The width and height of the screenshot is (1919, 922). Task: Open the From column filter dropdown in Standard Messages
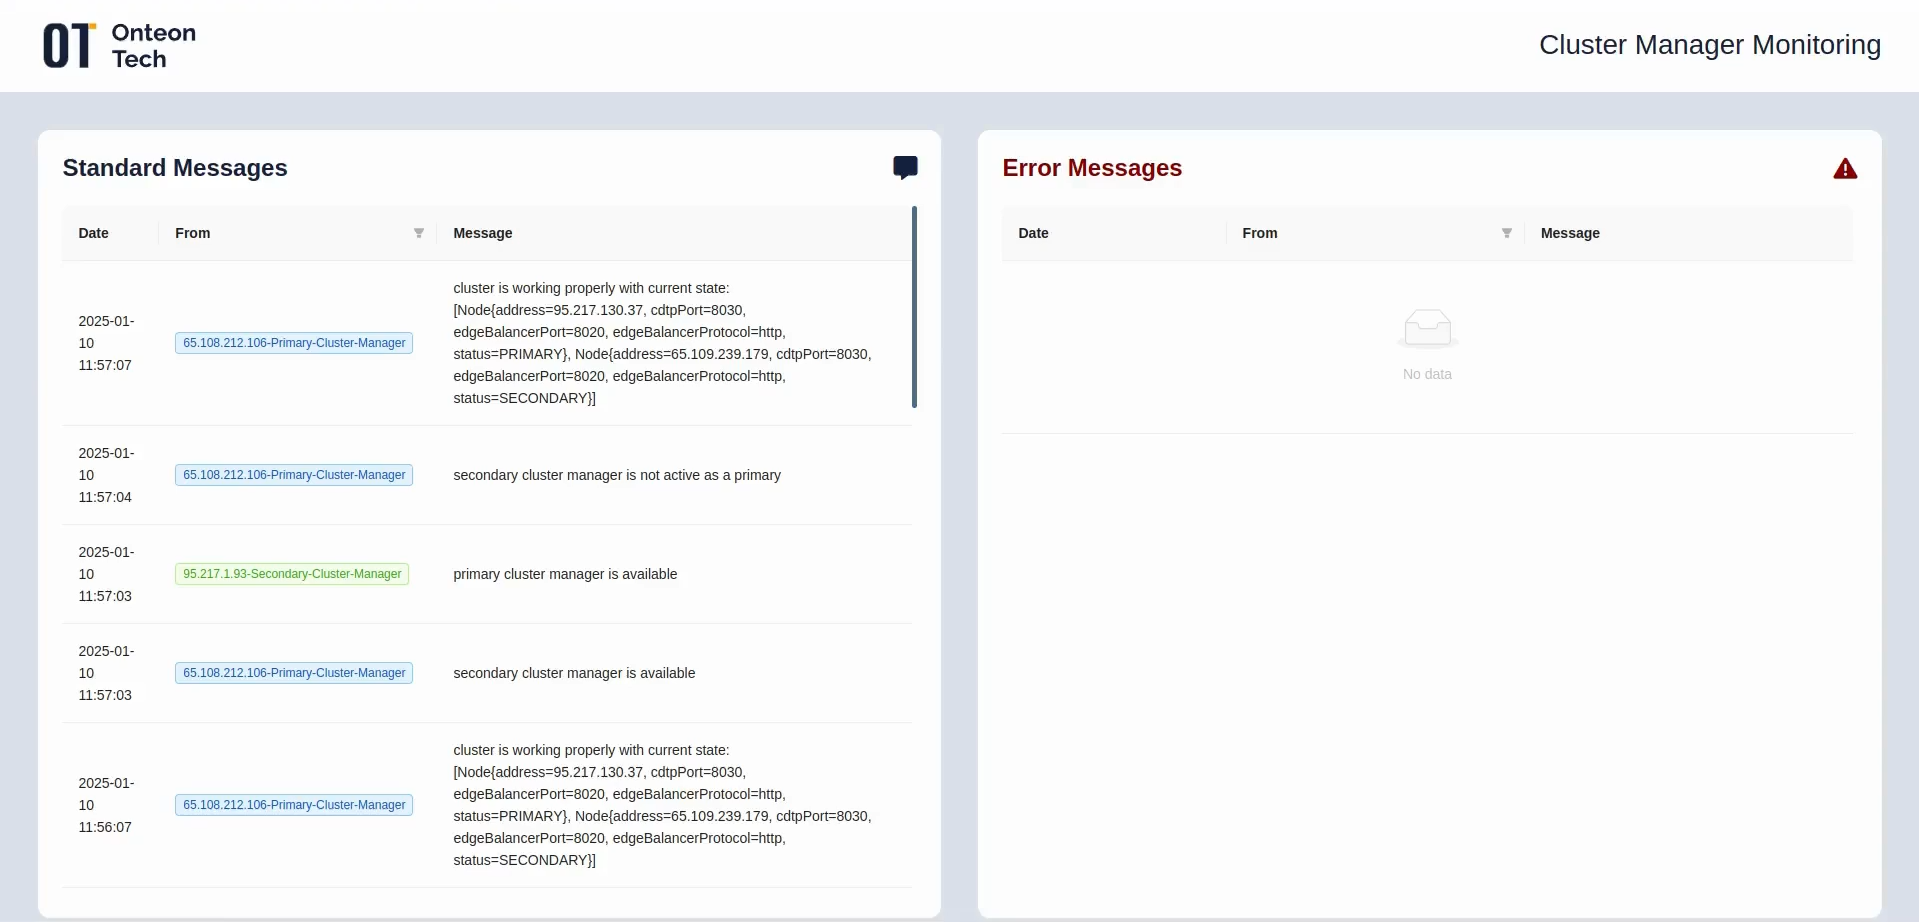pos(418,232)
